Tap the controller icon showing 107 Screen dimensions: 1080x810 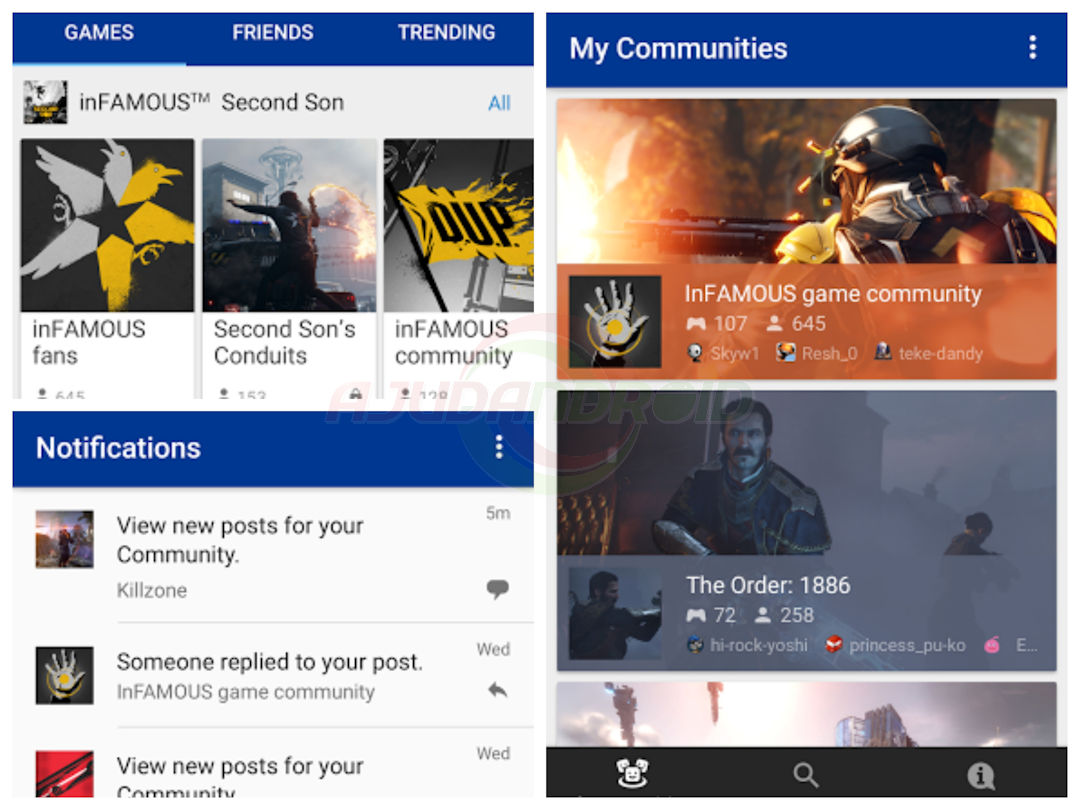click(696, 323)
